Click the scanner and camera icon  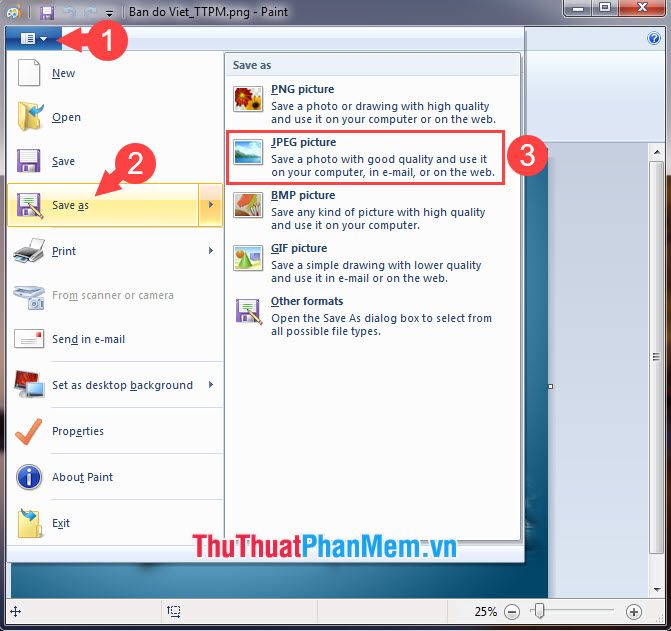29,297
